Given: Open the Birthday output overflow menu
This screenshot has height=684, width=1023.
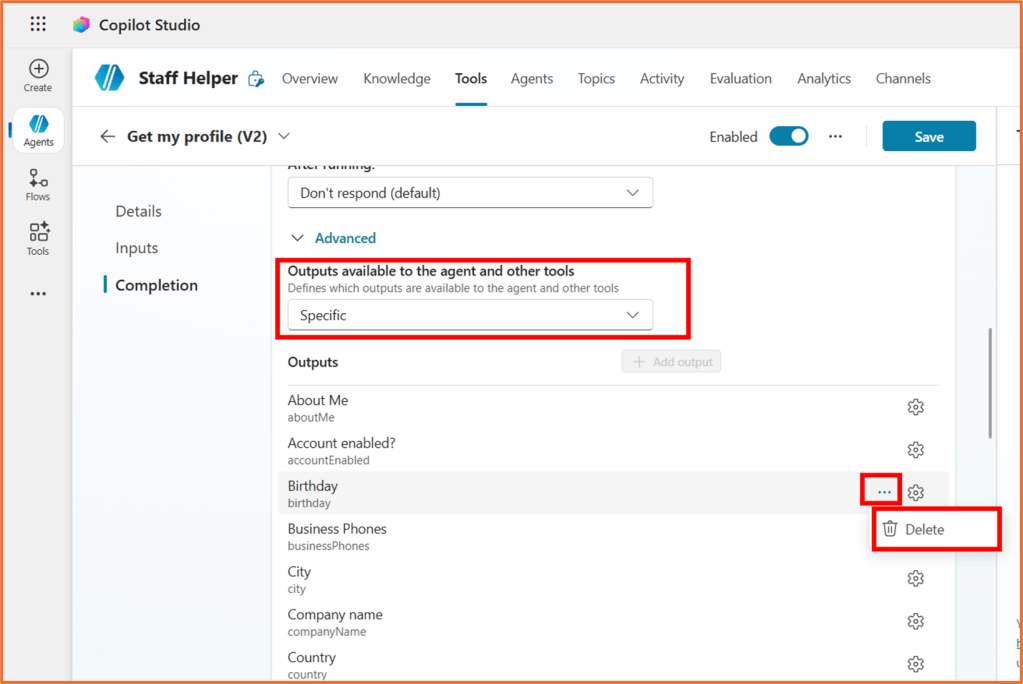Looking at the screenshot, I should [880, 491].
